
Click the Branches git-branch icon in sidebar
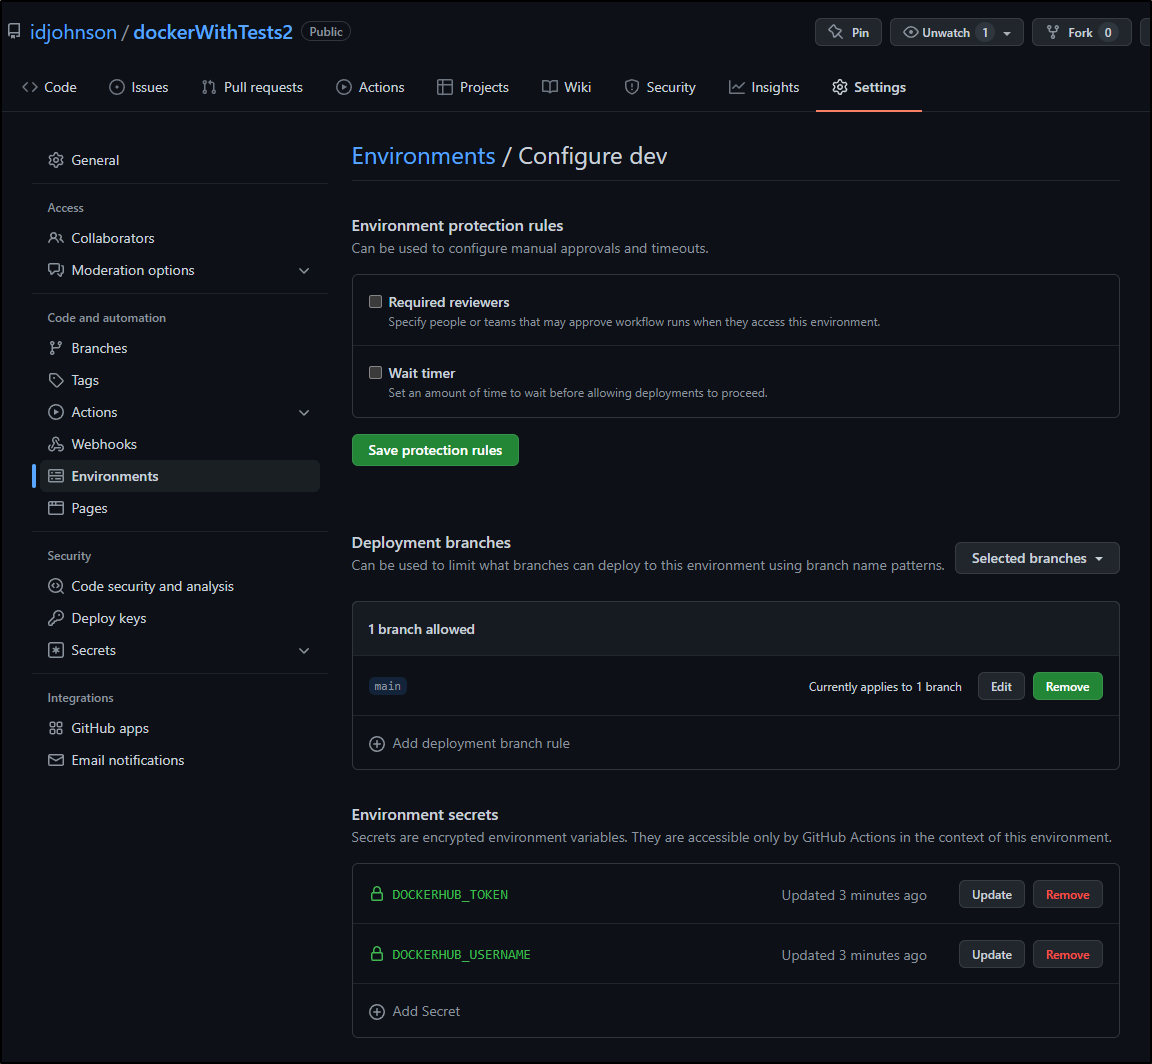tap(56, 348)
